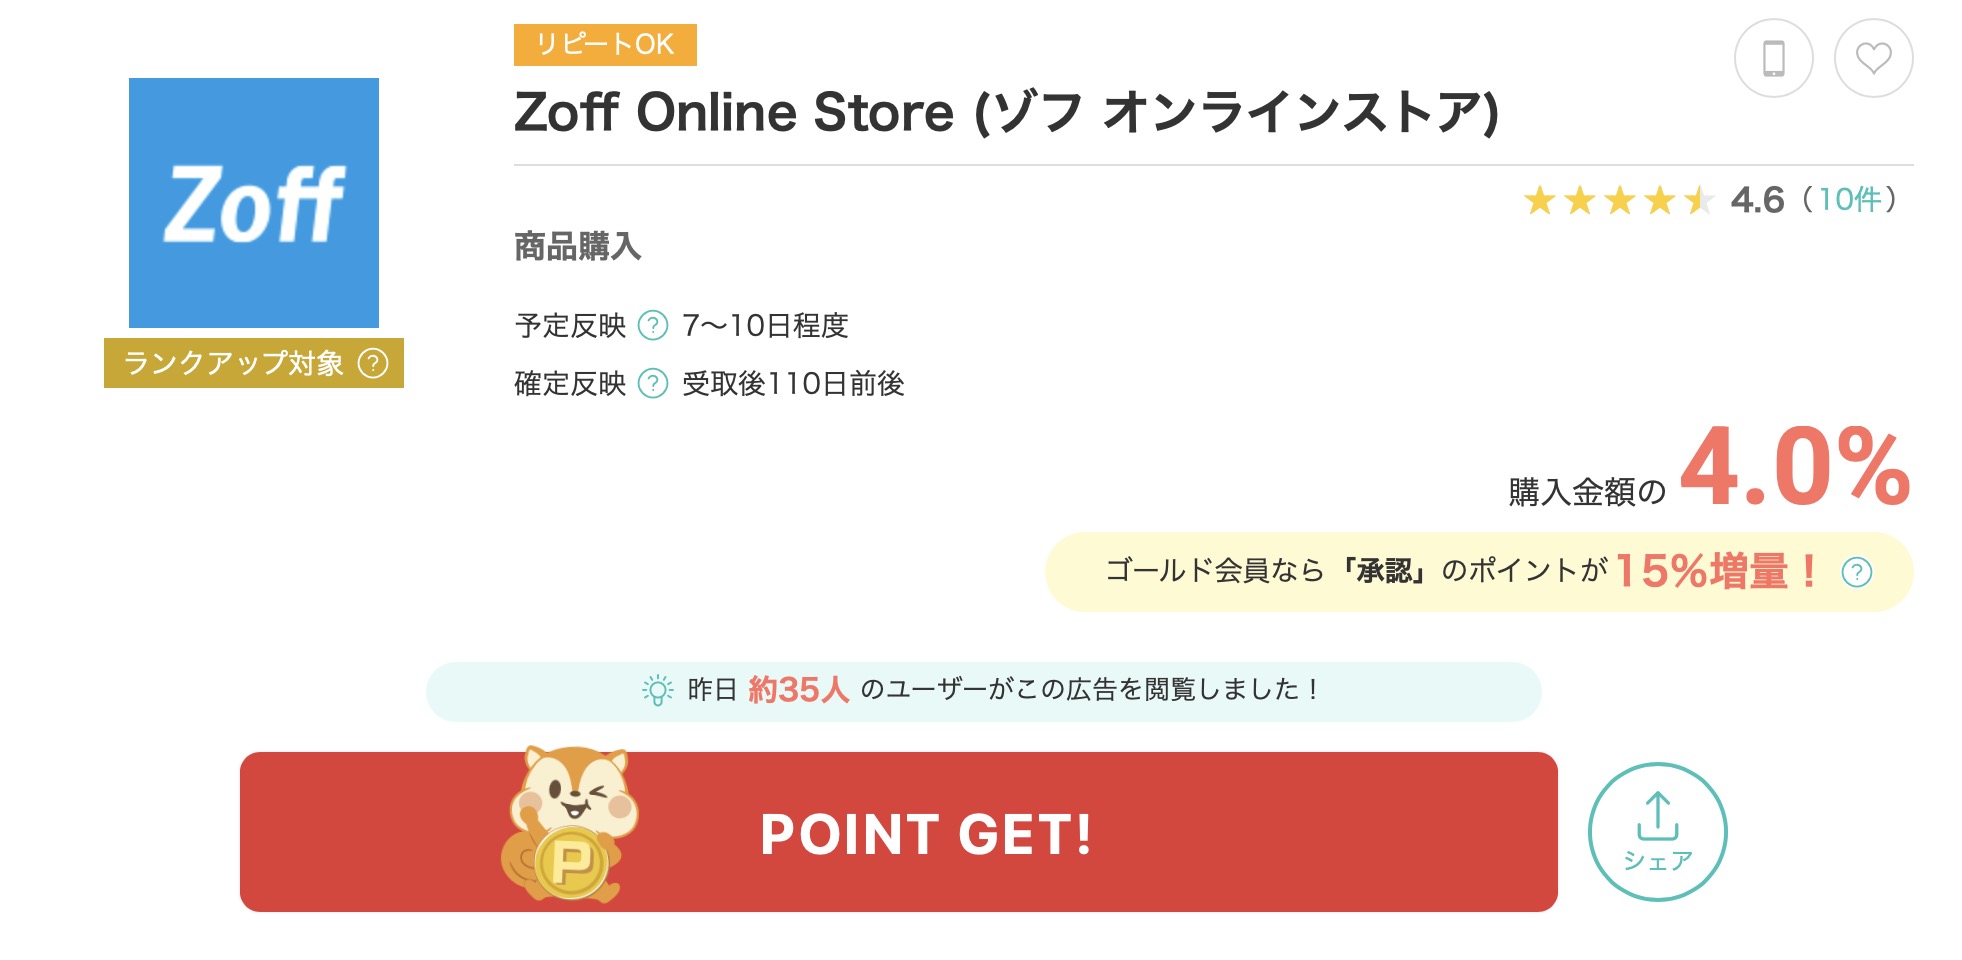Click the シェア share button
Viewport: 1962px width, 960px height.
click(x=1657, y=832)
